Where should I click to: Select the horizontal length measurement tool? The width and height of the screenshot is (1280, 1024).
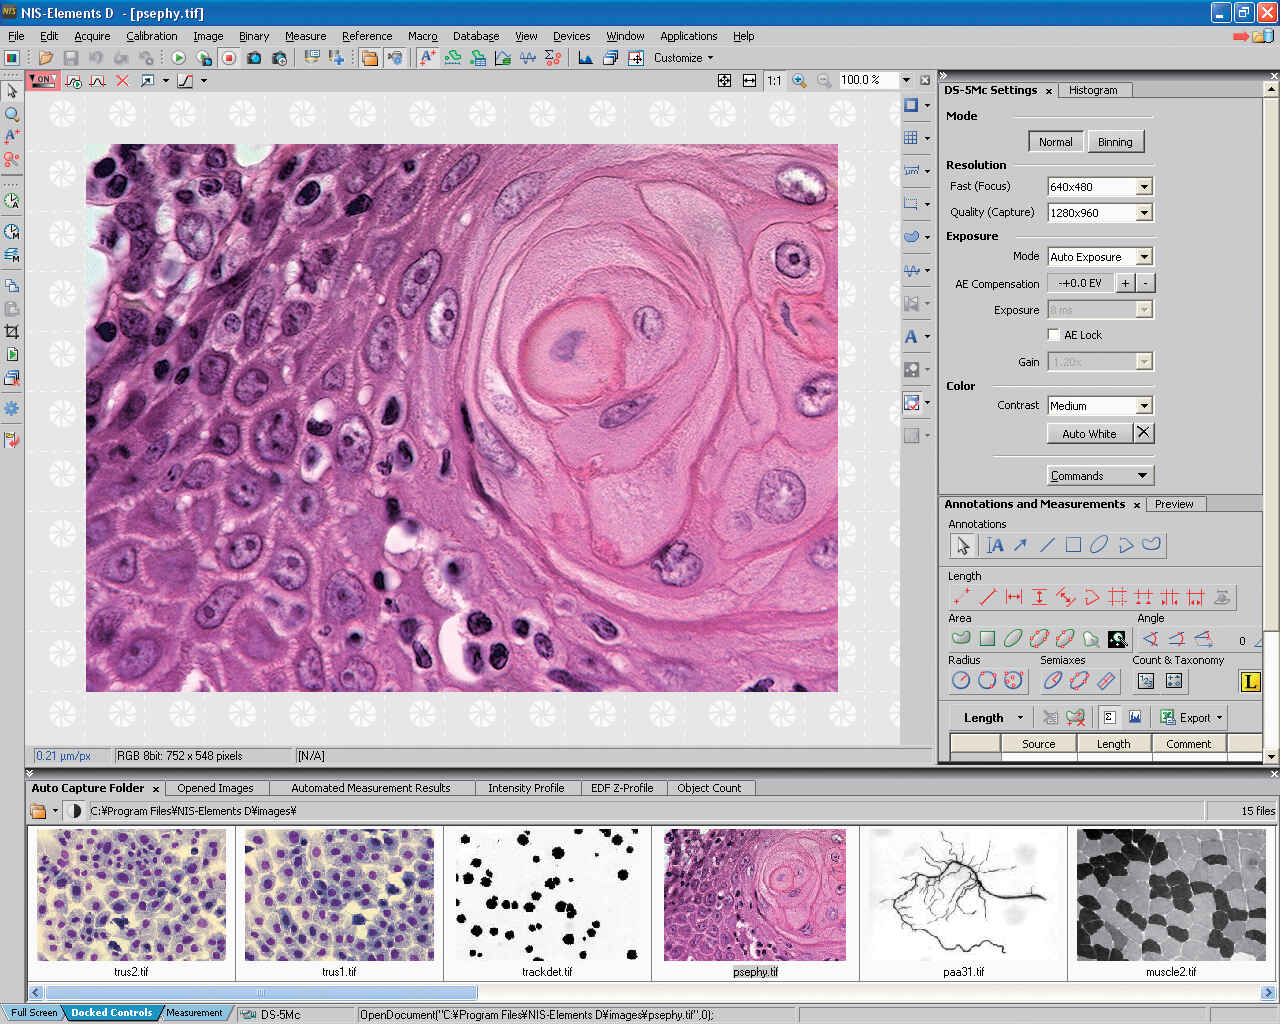(x=1013, y=597)
